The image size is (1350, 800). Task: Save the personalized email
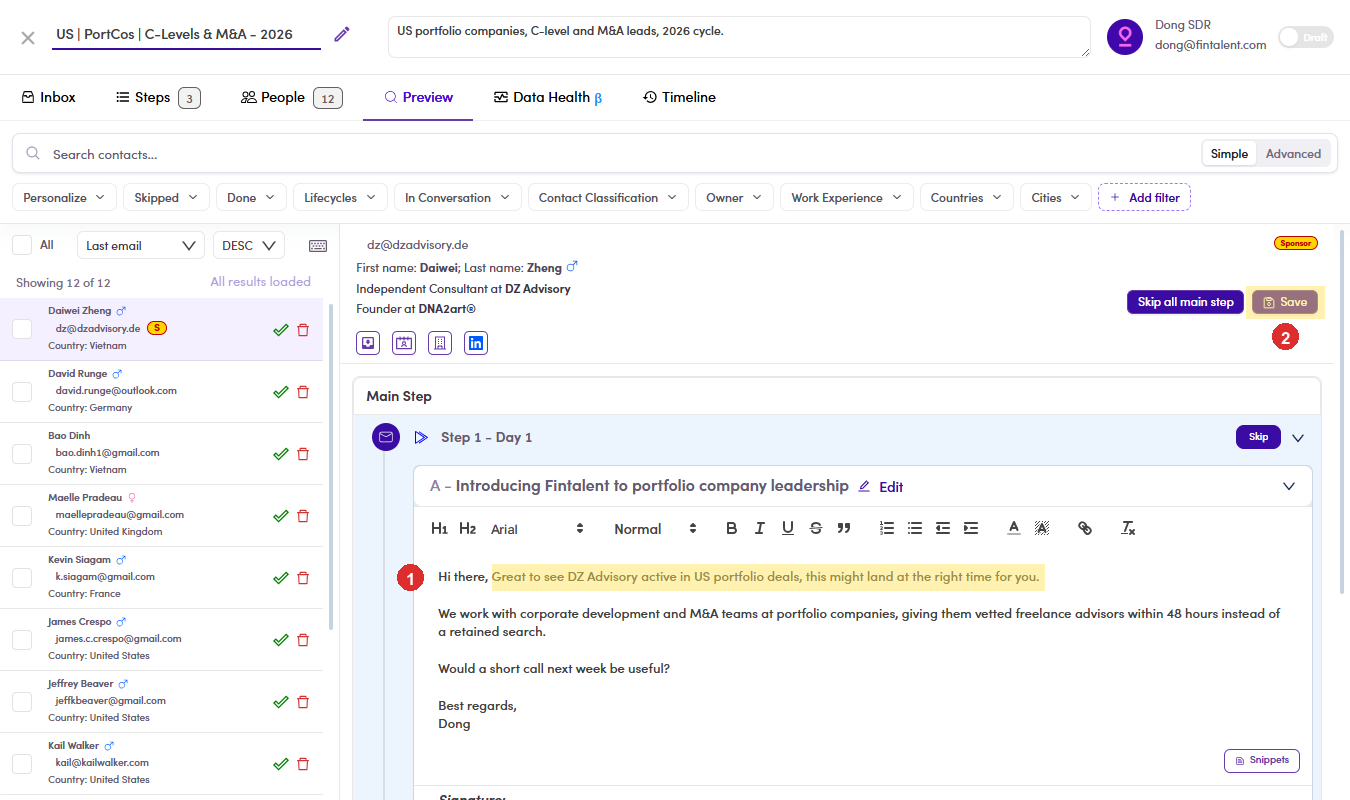1285,302
